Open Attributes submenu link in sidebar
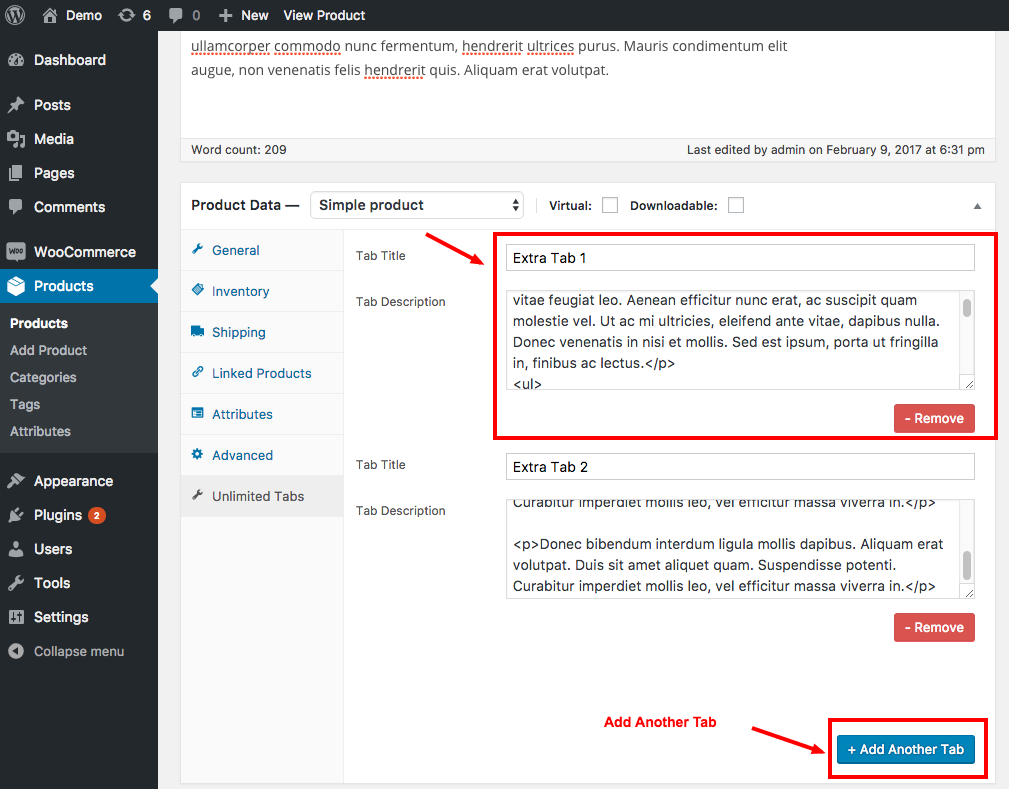 [41, 431]
